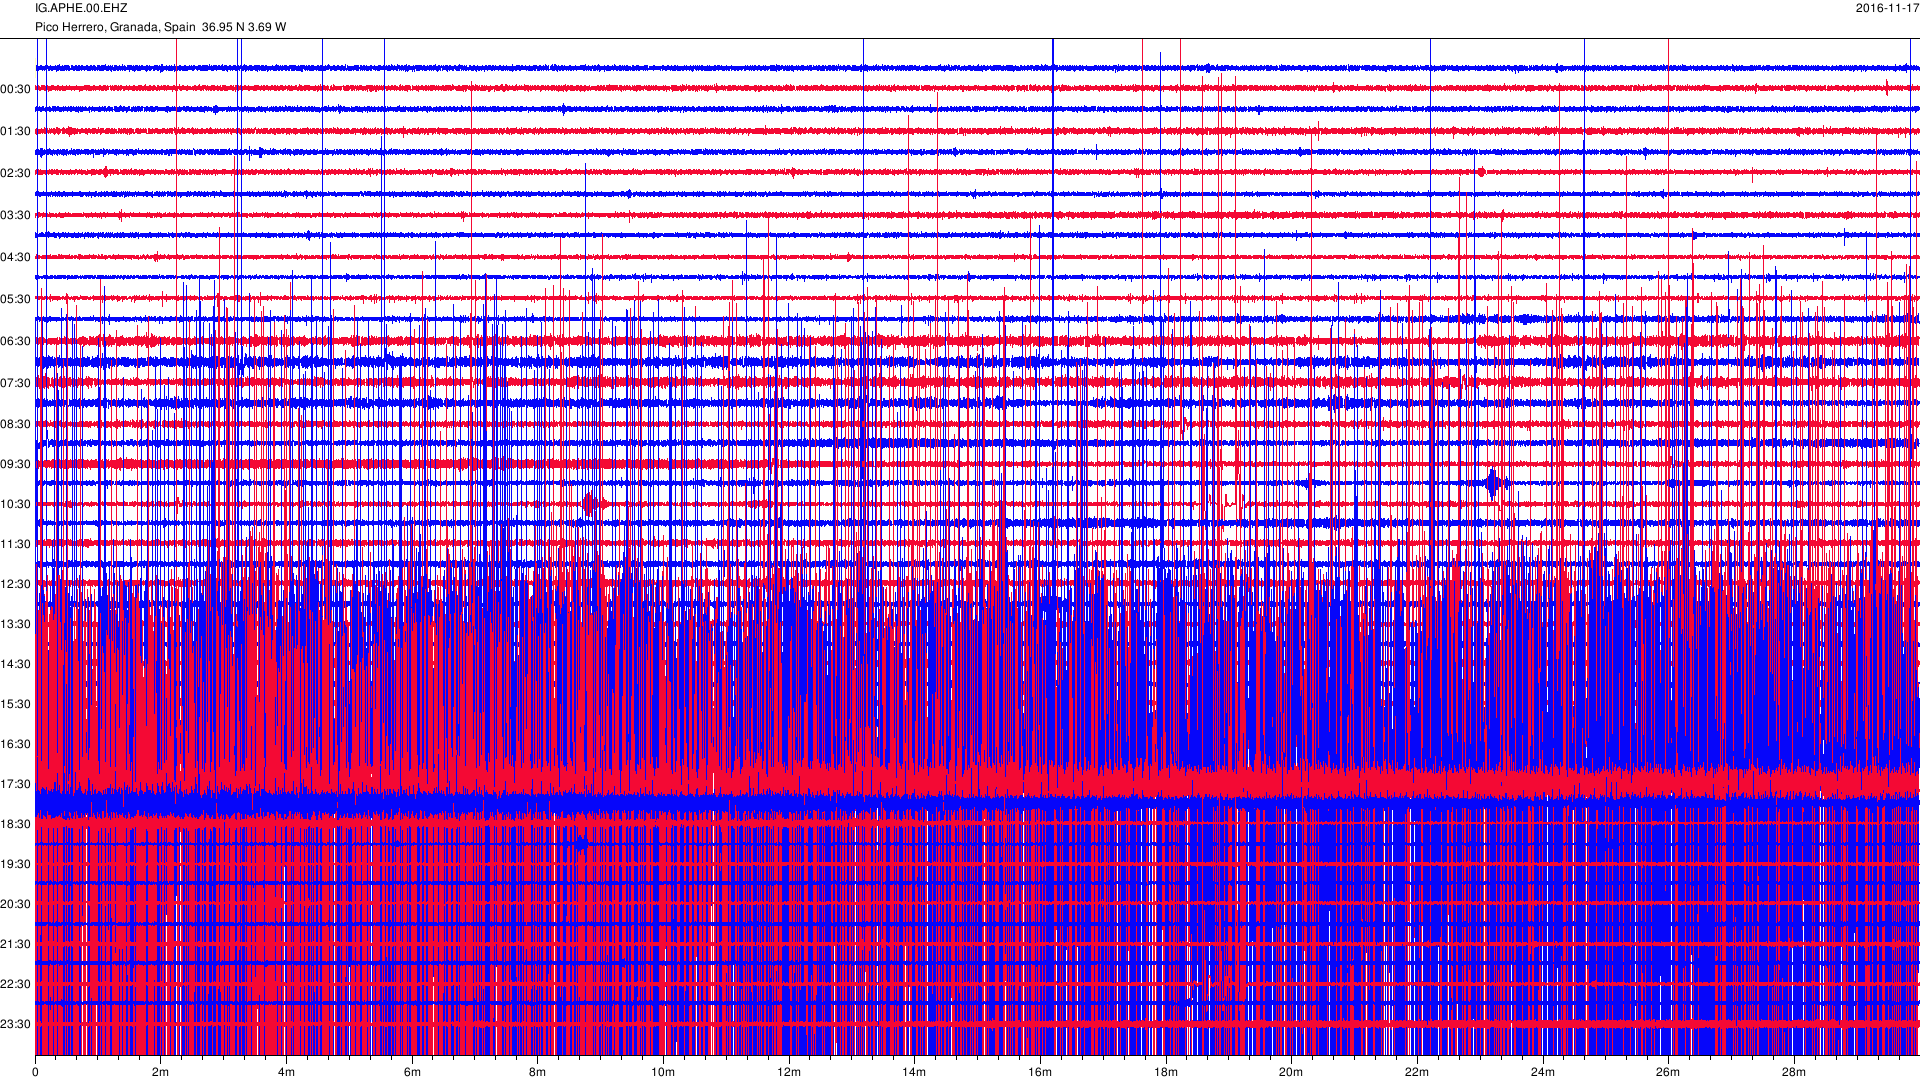Viewport: 1920px width, 1080px height.
Task: Click the 15:30 time row label
Action: click(15, 704)
